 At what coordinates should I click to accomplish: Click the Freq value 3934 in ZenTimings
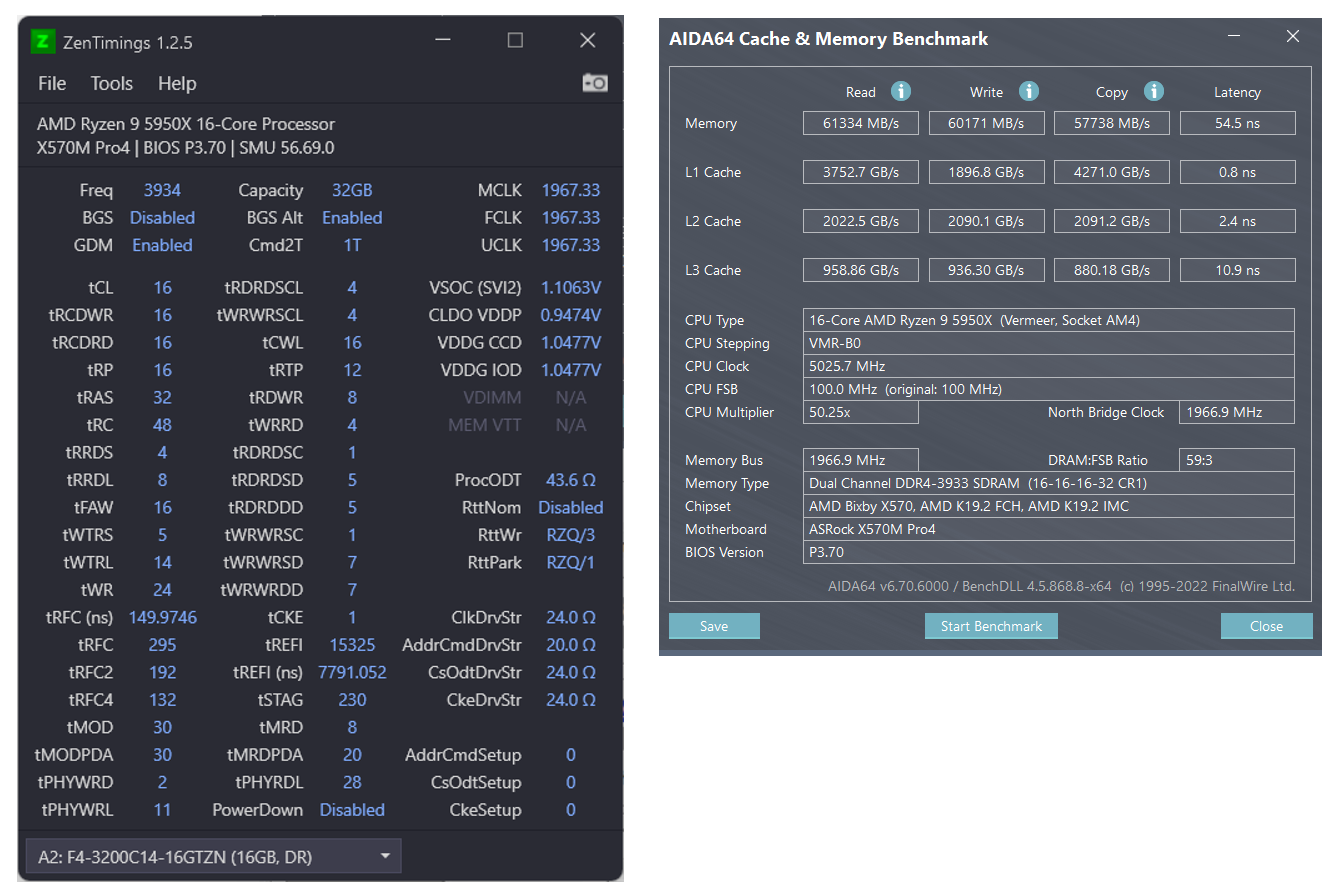coord(162,190)
